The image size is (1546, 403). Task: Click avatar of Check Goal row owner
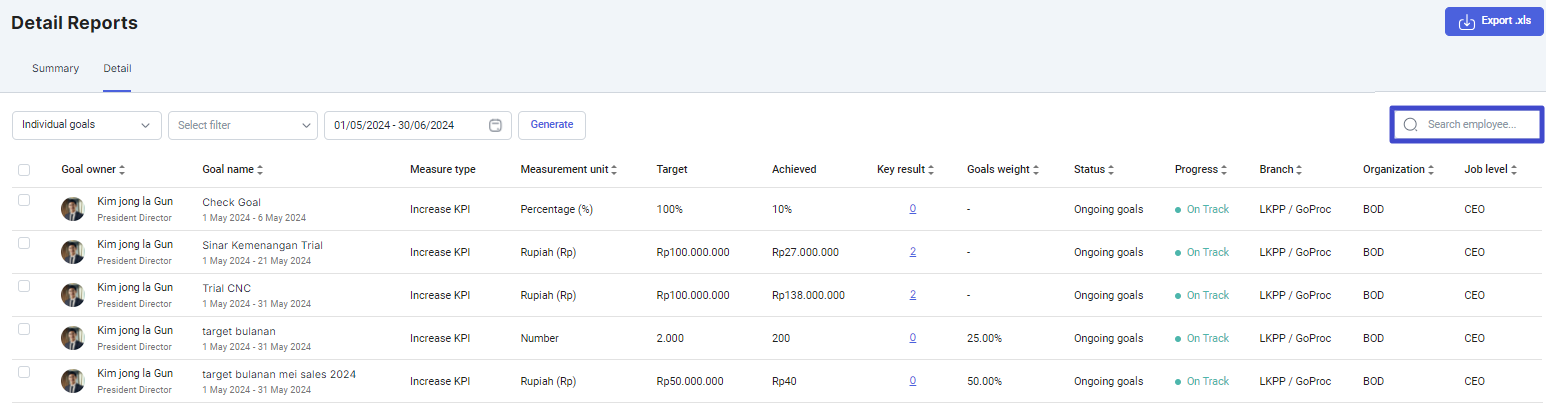[x=73, y=209]
